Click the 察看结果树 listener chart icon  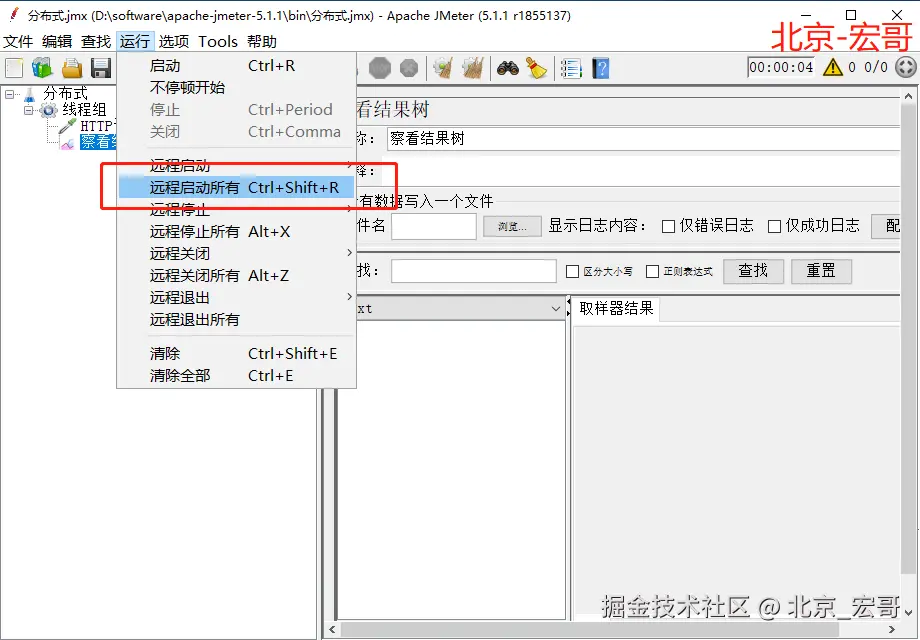(67, 142)
